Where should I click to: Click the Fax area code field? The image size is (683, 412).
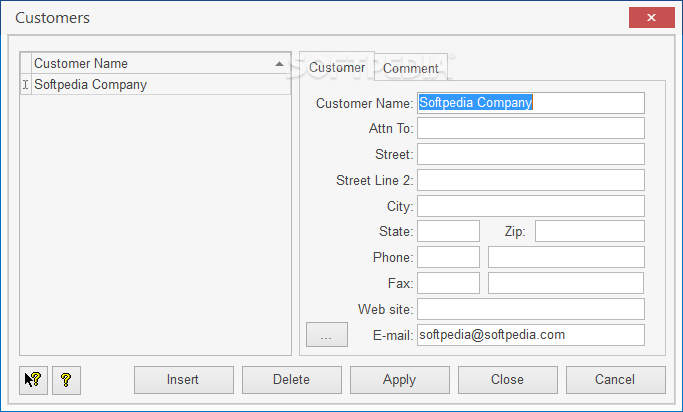[448, 283]
